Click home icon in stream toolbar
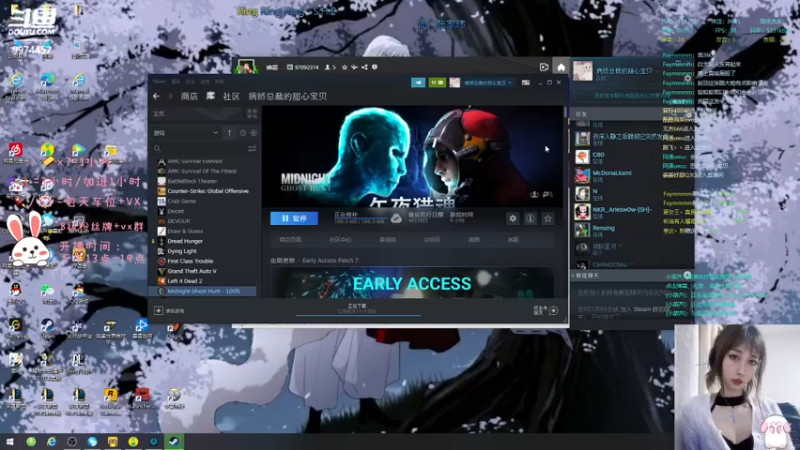800x450 pixels. pos(561,67)
